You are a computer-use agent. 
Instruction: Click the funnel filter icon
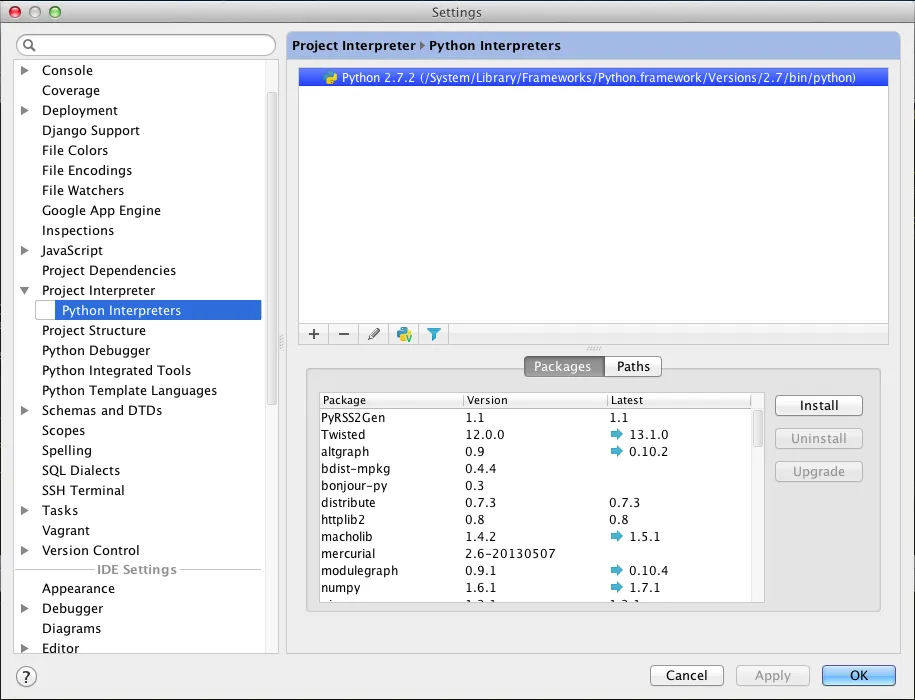(434, 334)
